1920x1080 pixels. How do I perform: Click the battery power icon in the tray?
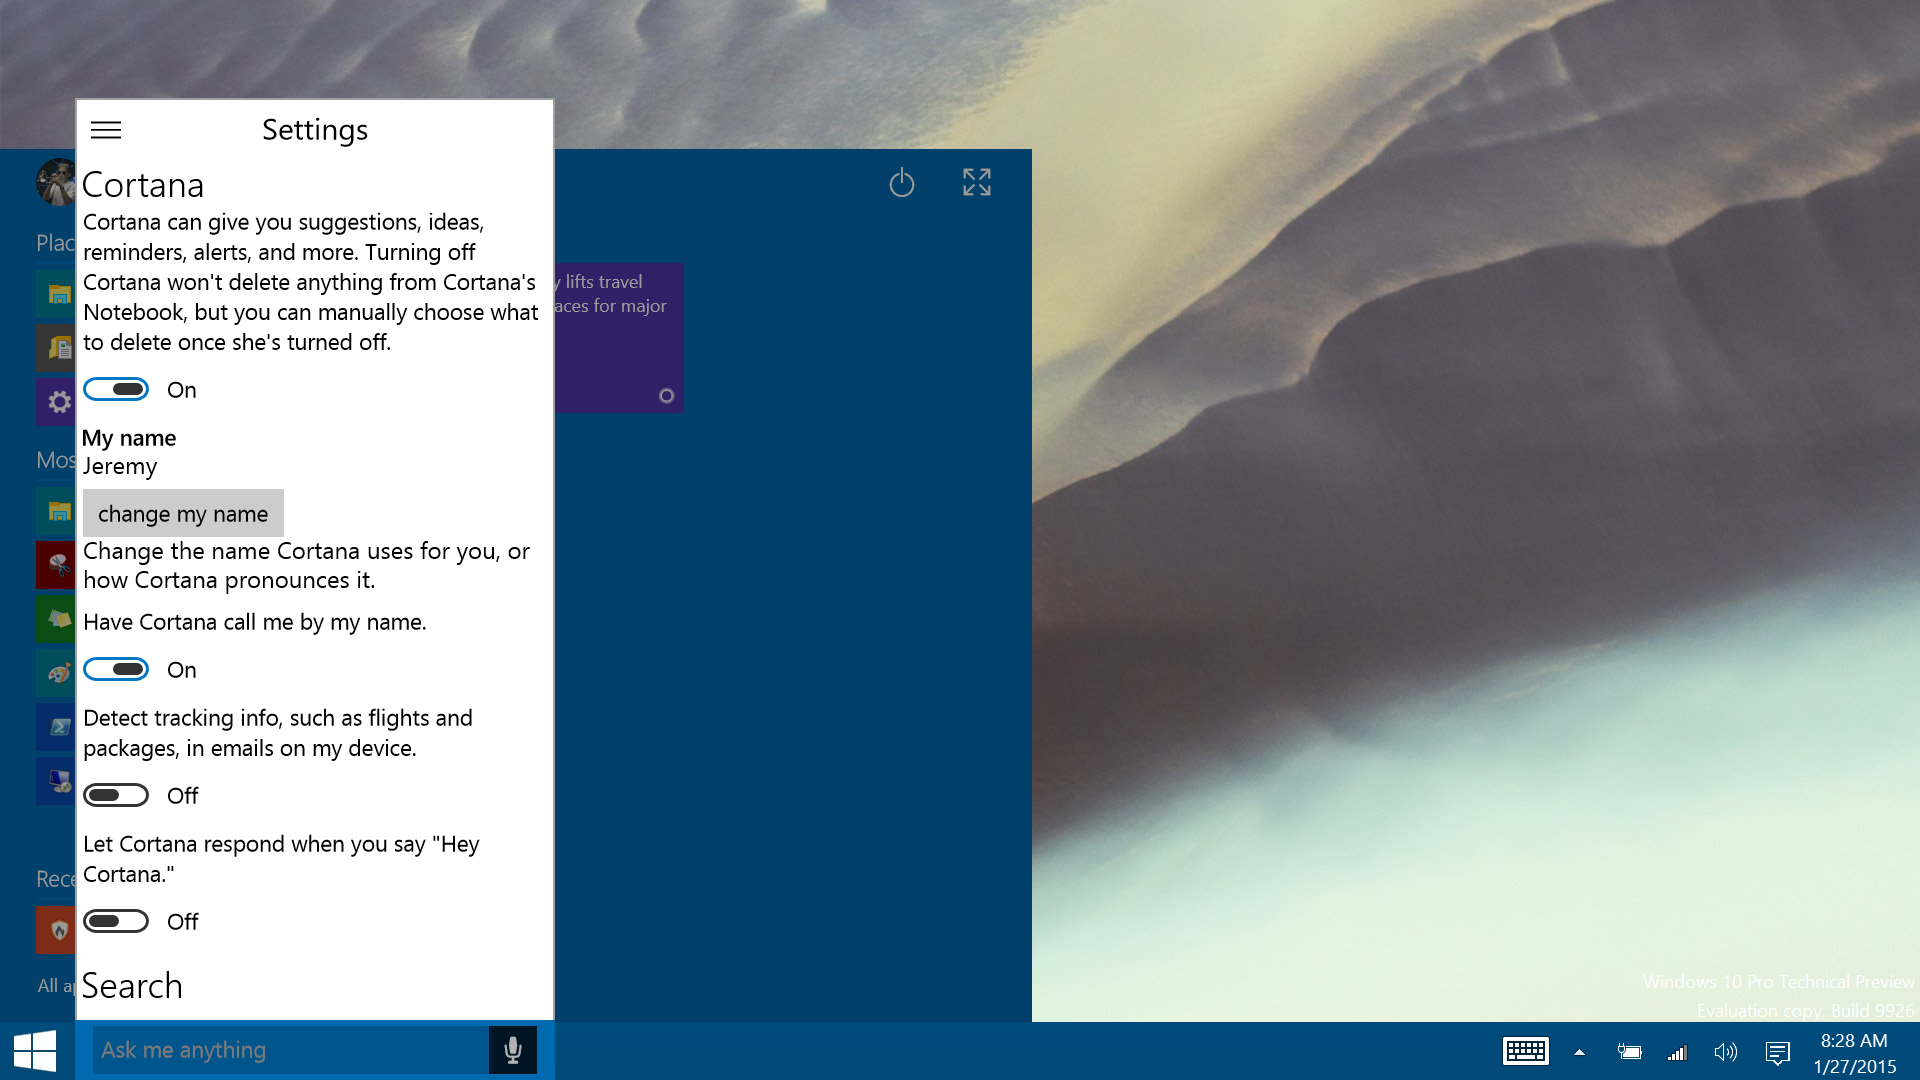click(1629, 1052)
